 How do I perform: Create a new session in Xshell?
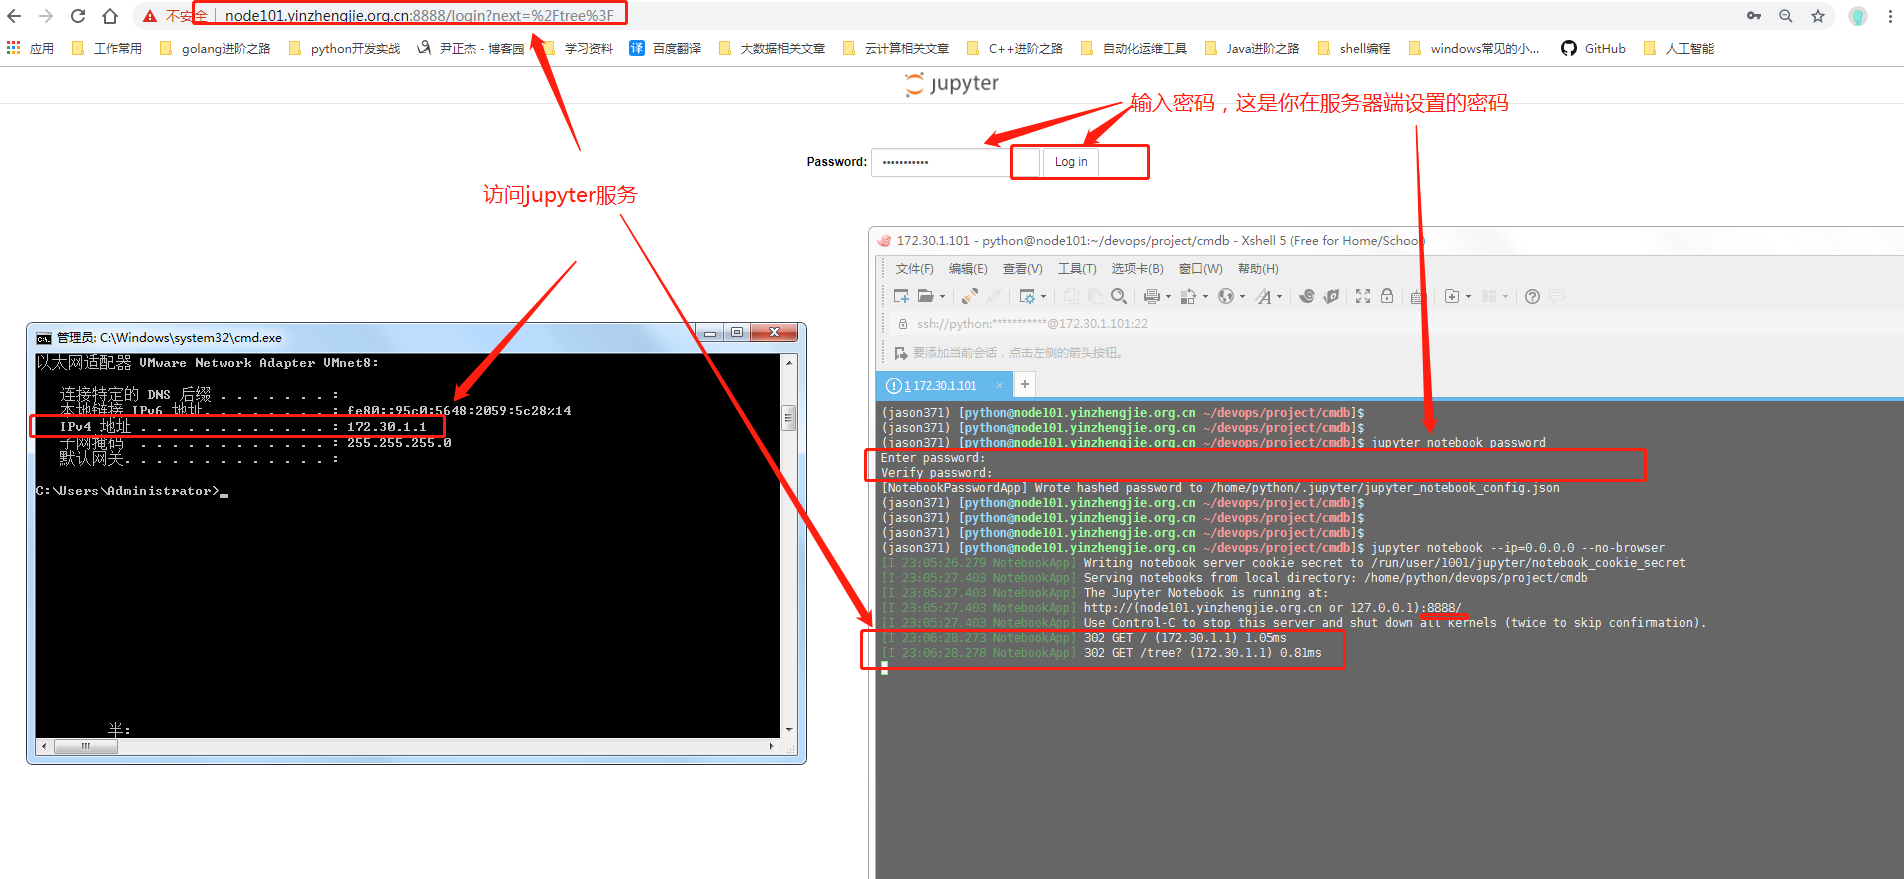901,296
